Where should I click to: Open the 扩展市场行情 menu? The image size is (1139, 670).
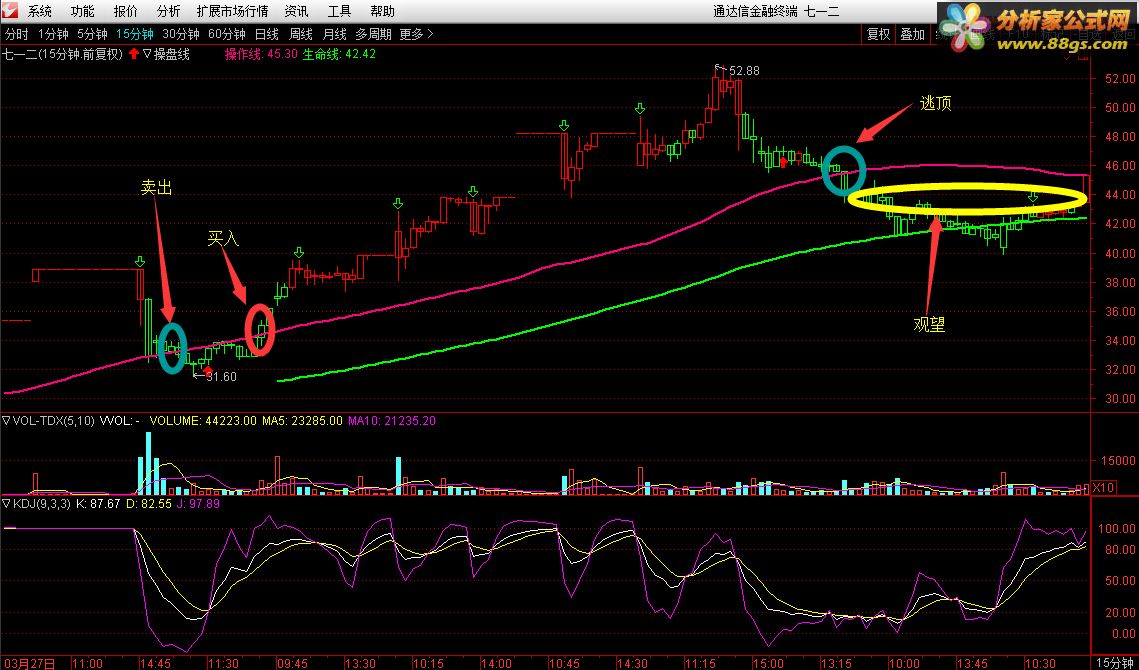(232, 11)
